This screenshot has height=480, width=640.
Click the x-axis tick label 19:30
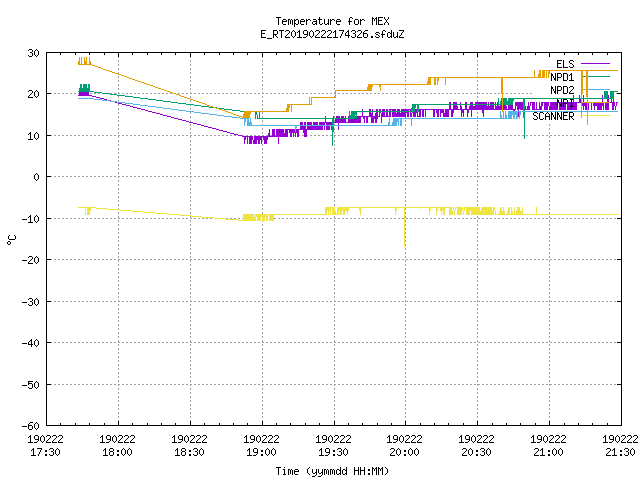coord(333,452)
